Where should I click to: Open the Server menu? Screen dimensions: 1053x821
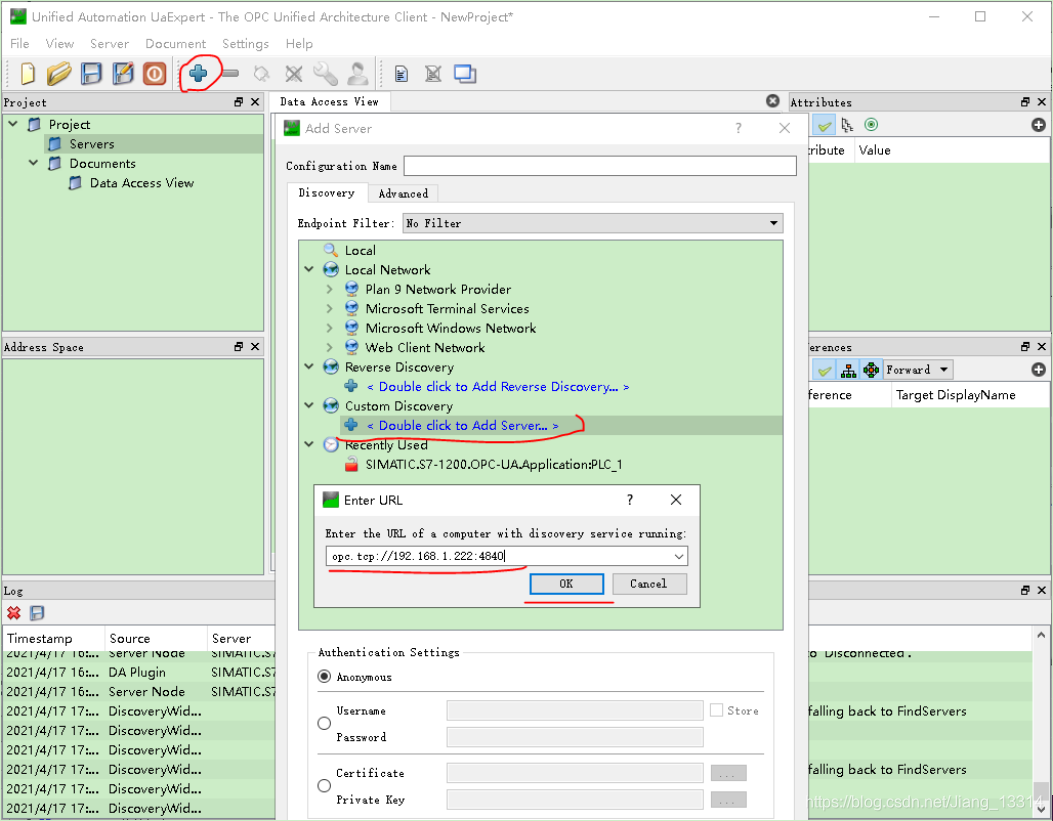(109, 44)
